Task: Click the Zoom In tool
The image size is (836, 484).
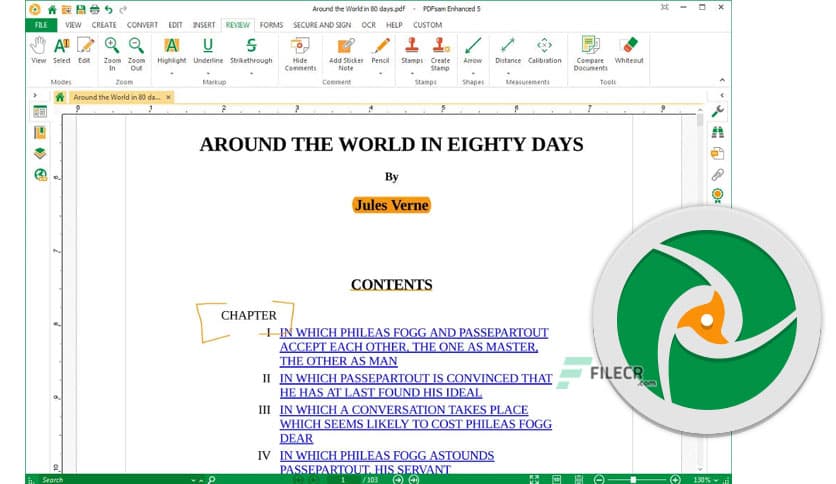Action: tap(112, 47)
